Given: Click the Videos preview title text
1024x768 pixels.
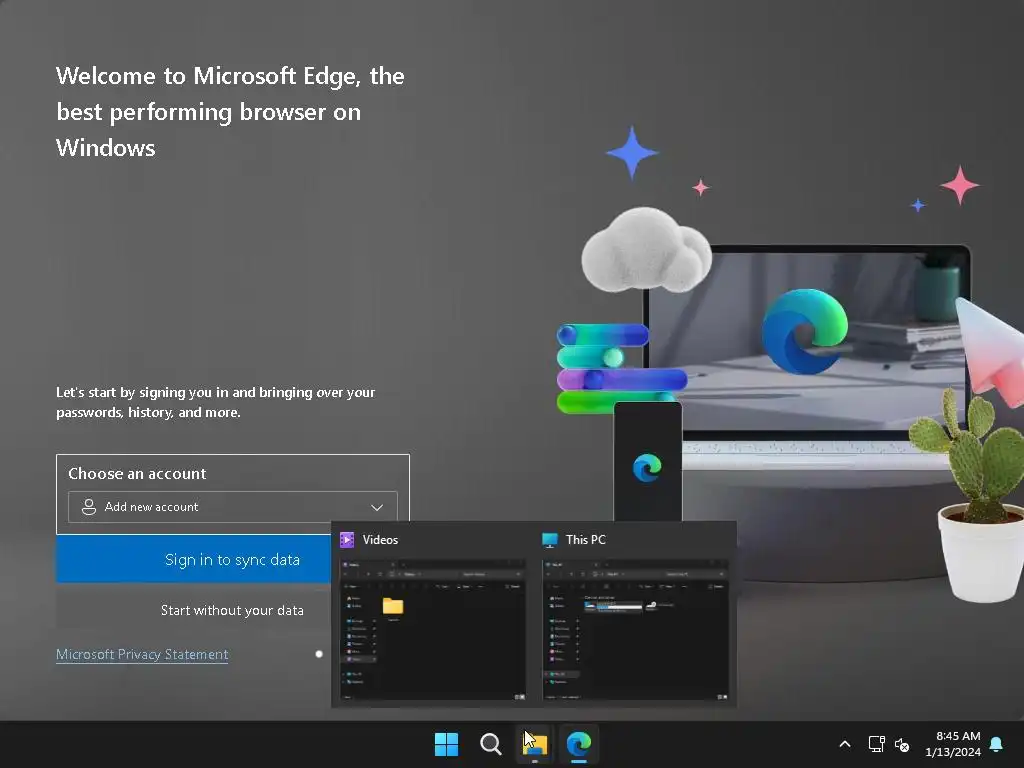Looking at the screenshot, I should pyautogui.click(x=380, y=539).
